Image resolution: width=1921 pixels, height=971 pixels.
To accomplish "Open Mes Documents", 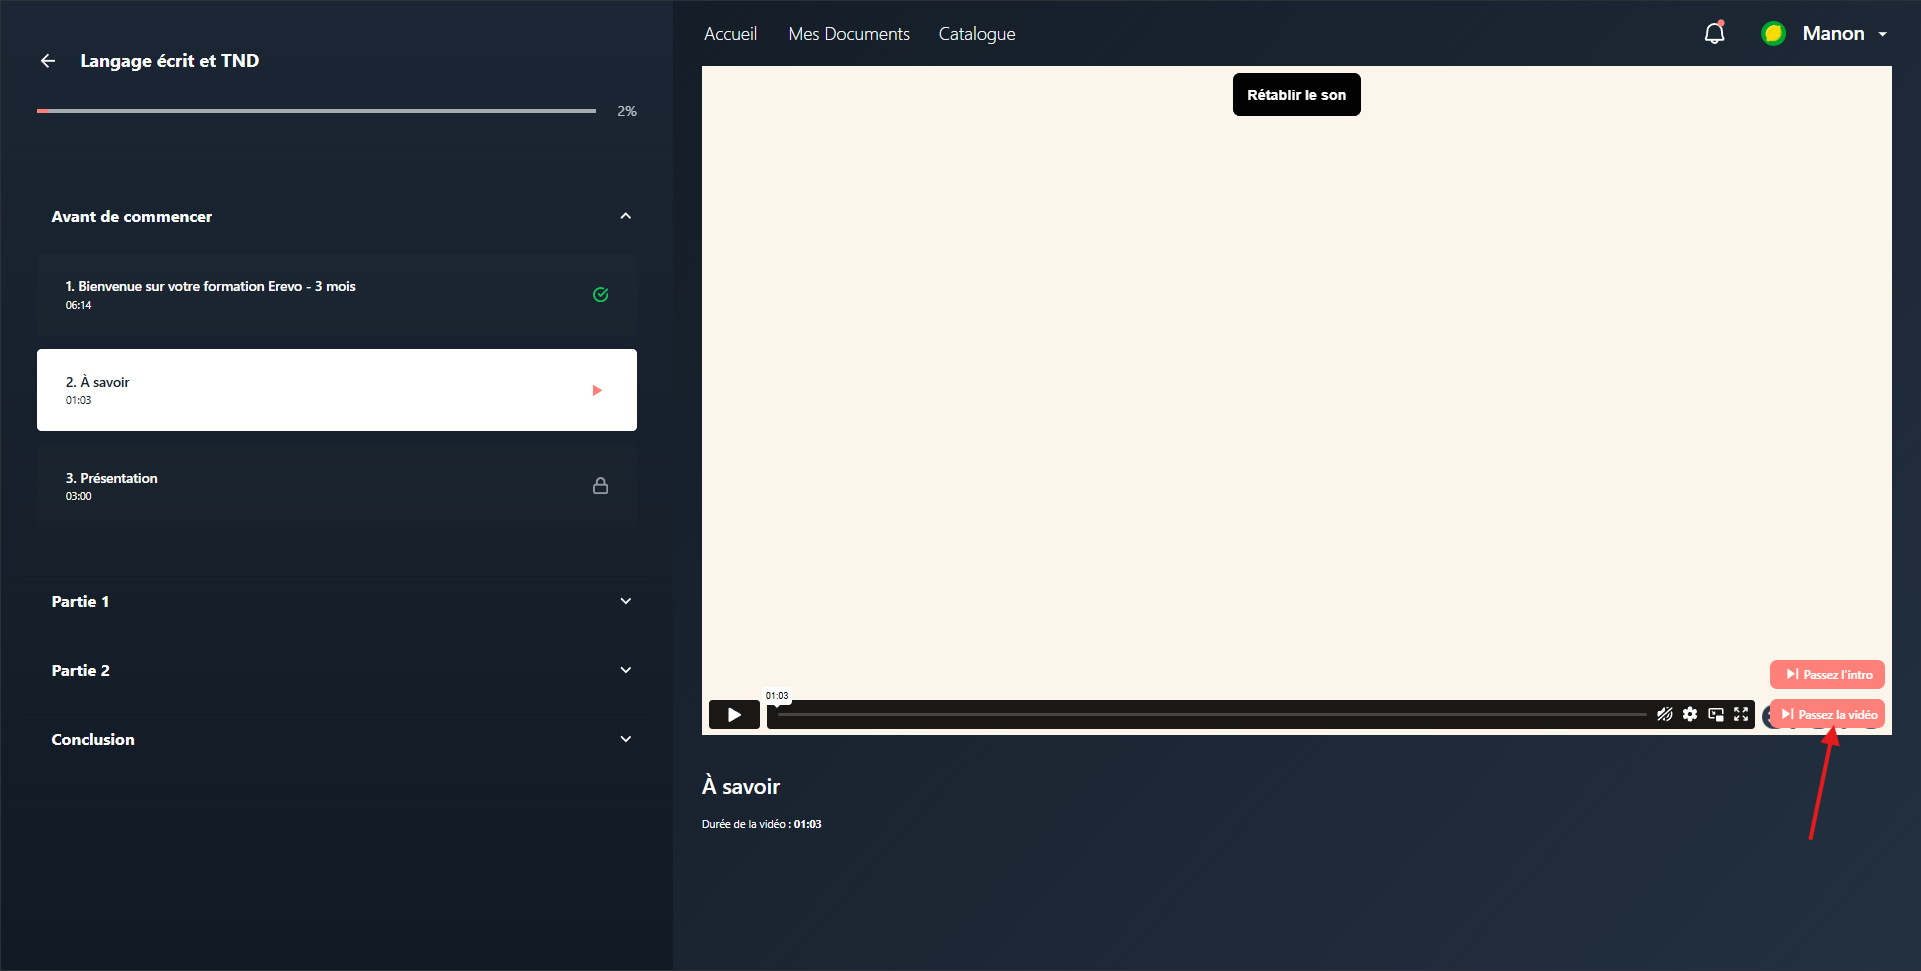I will (x=849, y=34).
